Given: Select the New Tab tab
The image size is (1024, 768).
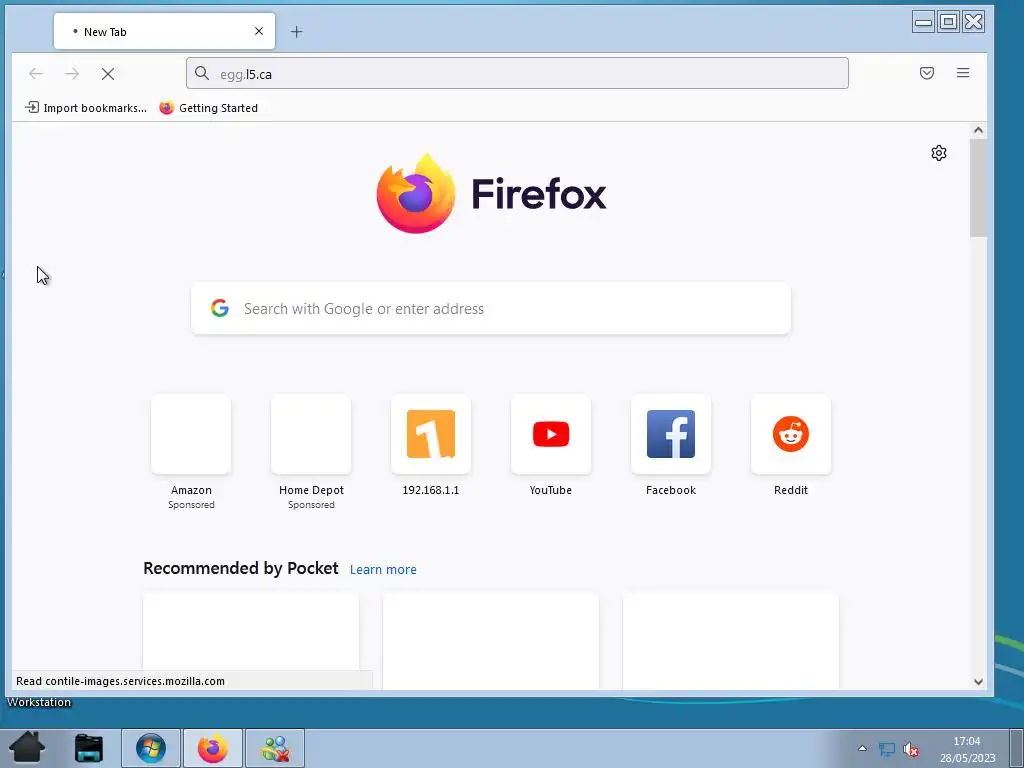Looking at the screenshot, I should [164, 31].
